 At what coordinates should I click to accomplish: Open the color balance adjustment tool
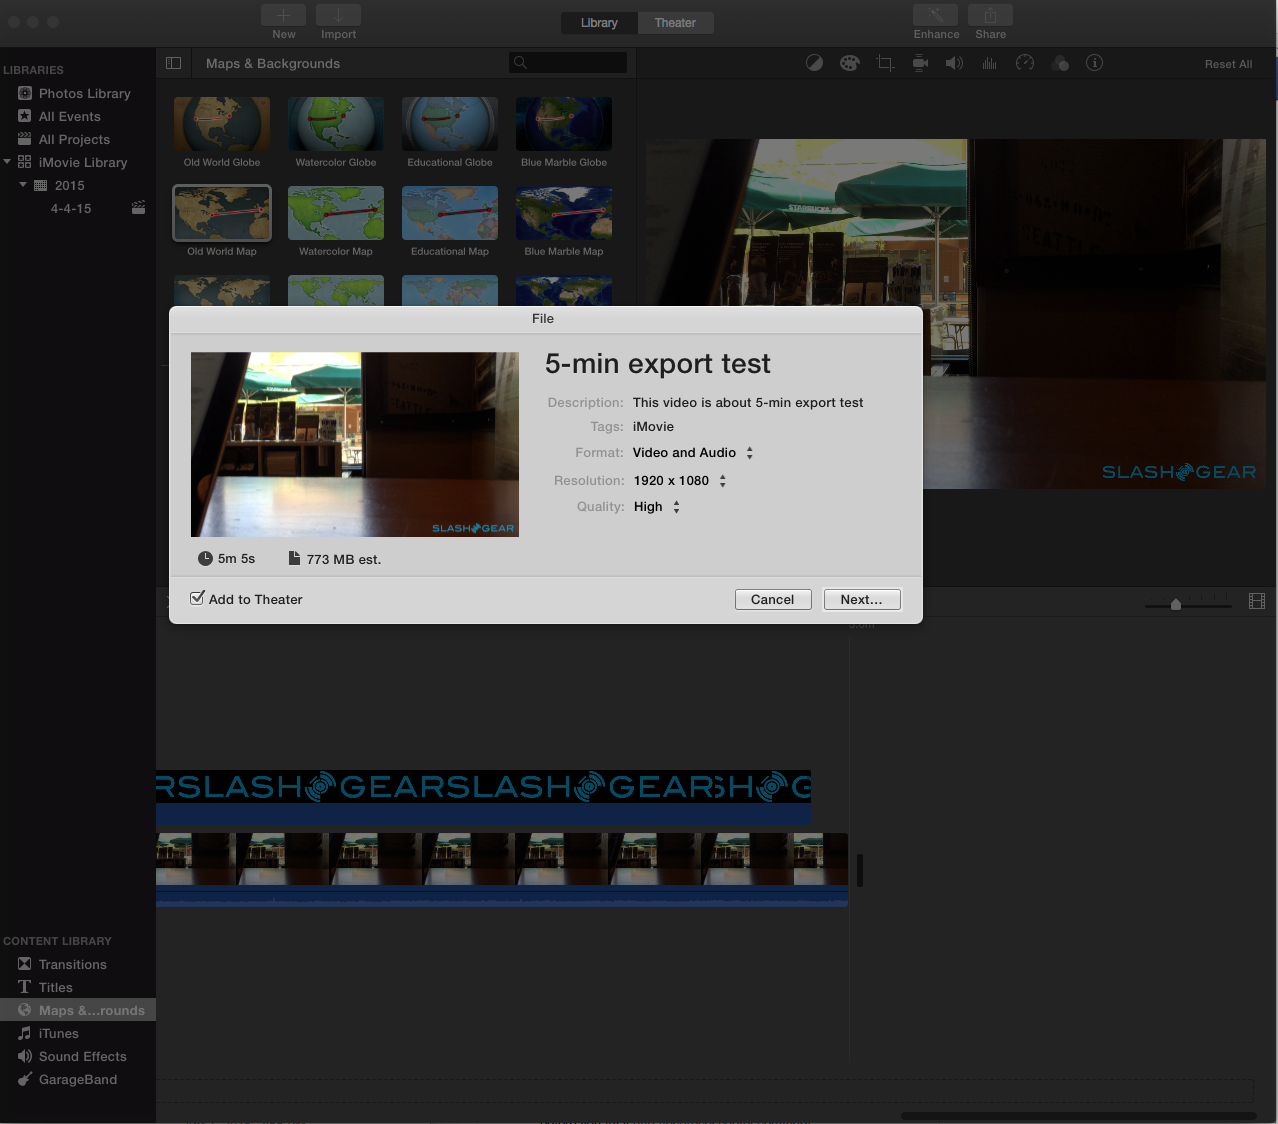pos(815,63)
